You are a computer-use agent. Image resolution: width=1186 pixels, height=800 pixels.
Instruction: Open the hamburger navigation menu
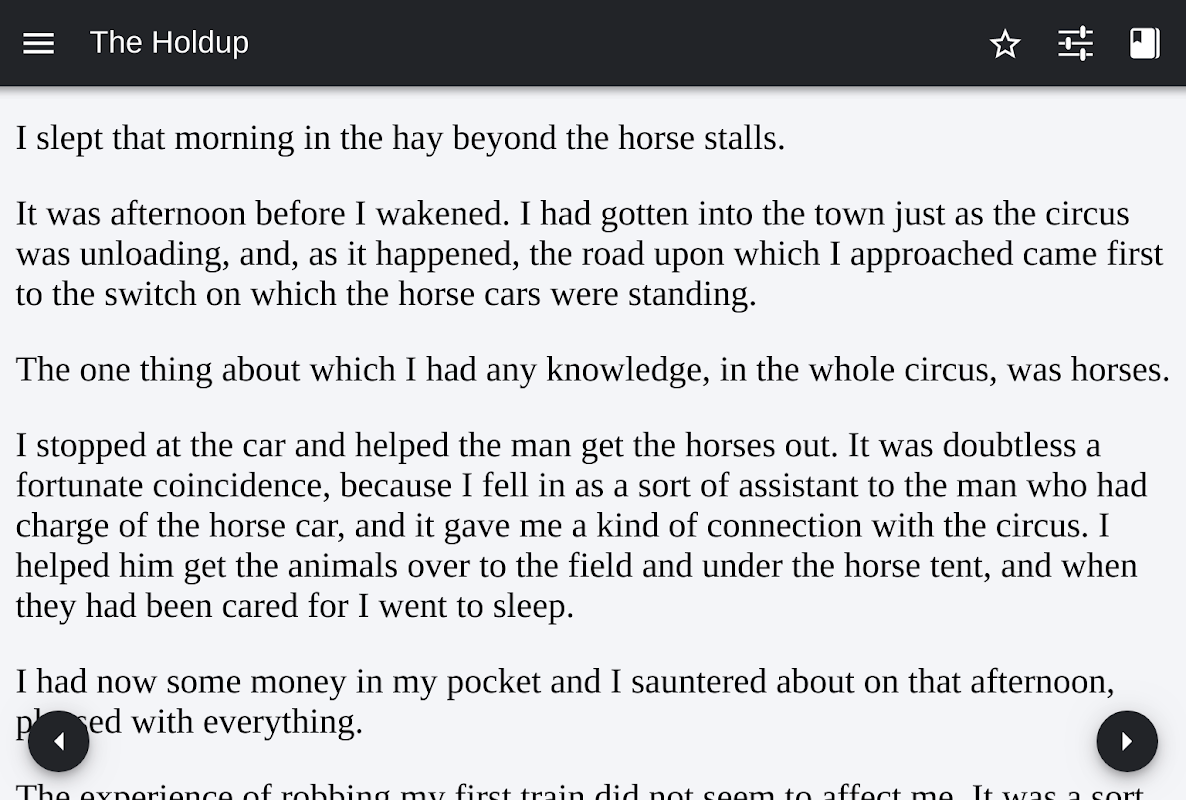(38, 43)
